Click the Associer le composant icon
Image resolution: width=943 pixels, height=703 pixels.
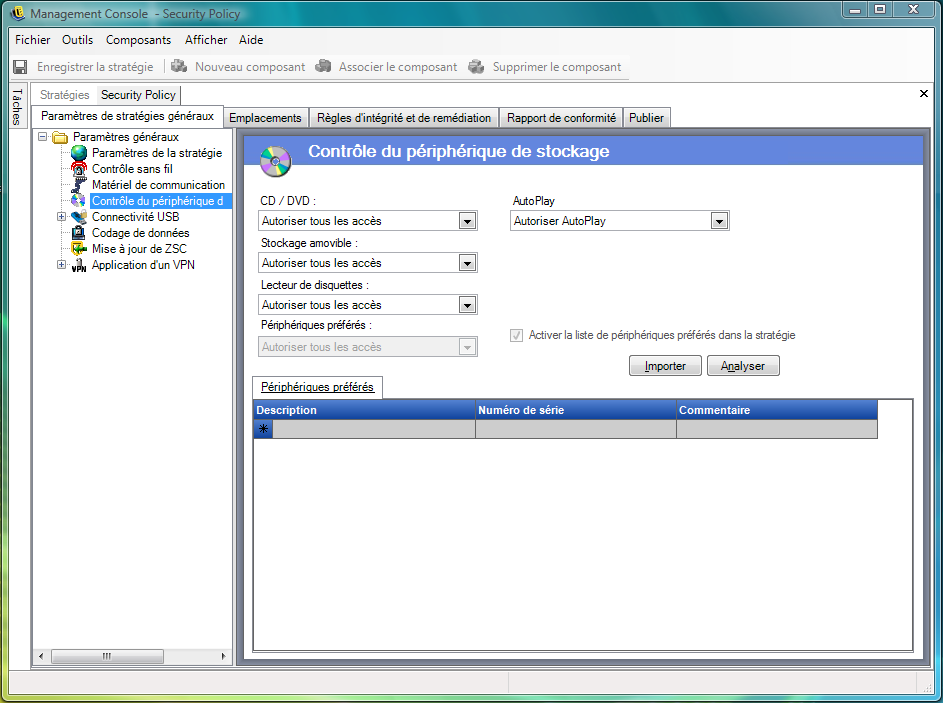(x=323, y=67)
